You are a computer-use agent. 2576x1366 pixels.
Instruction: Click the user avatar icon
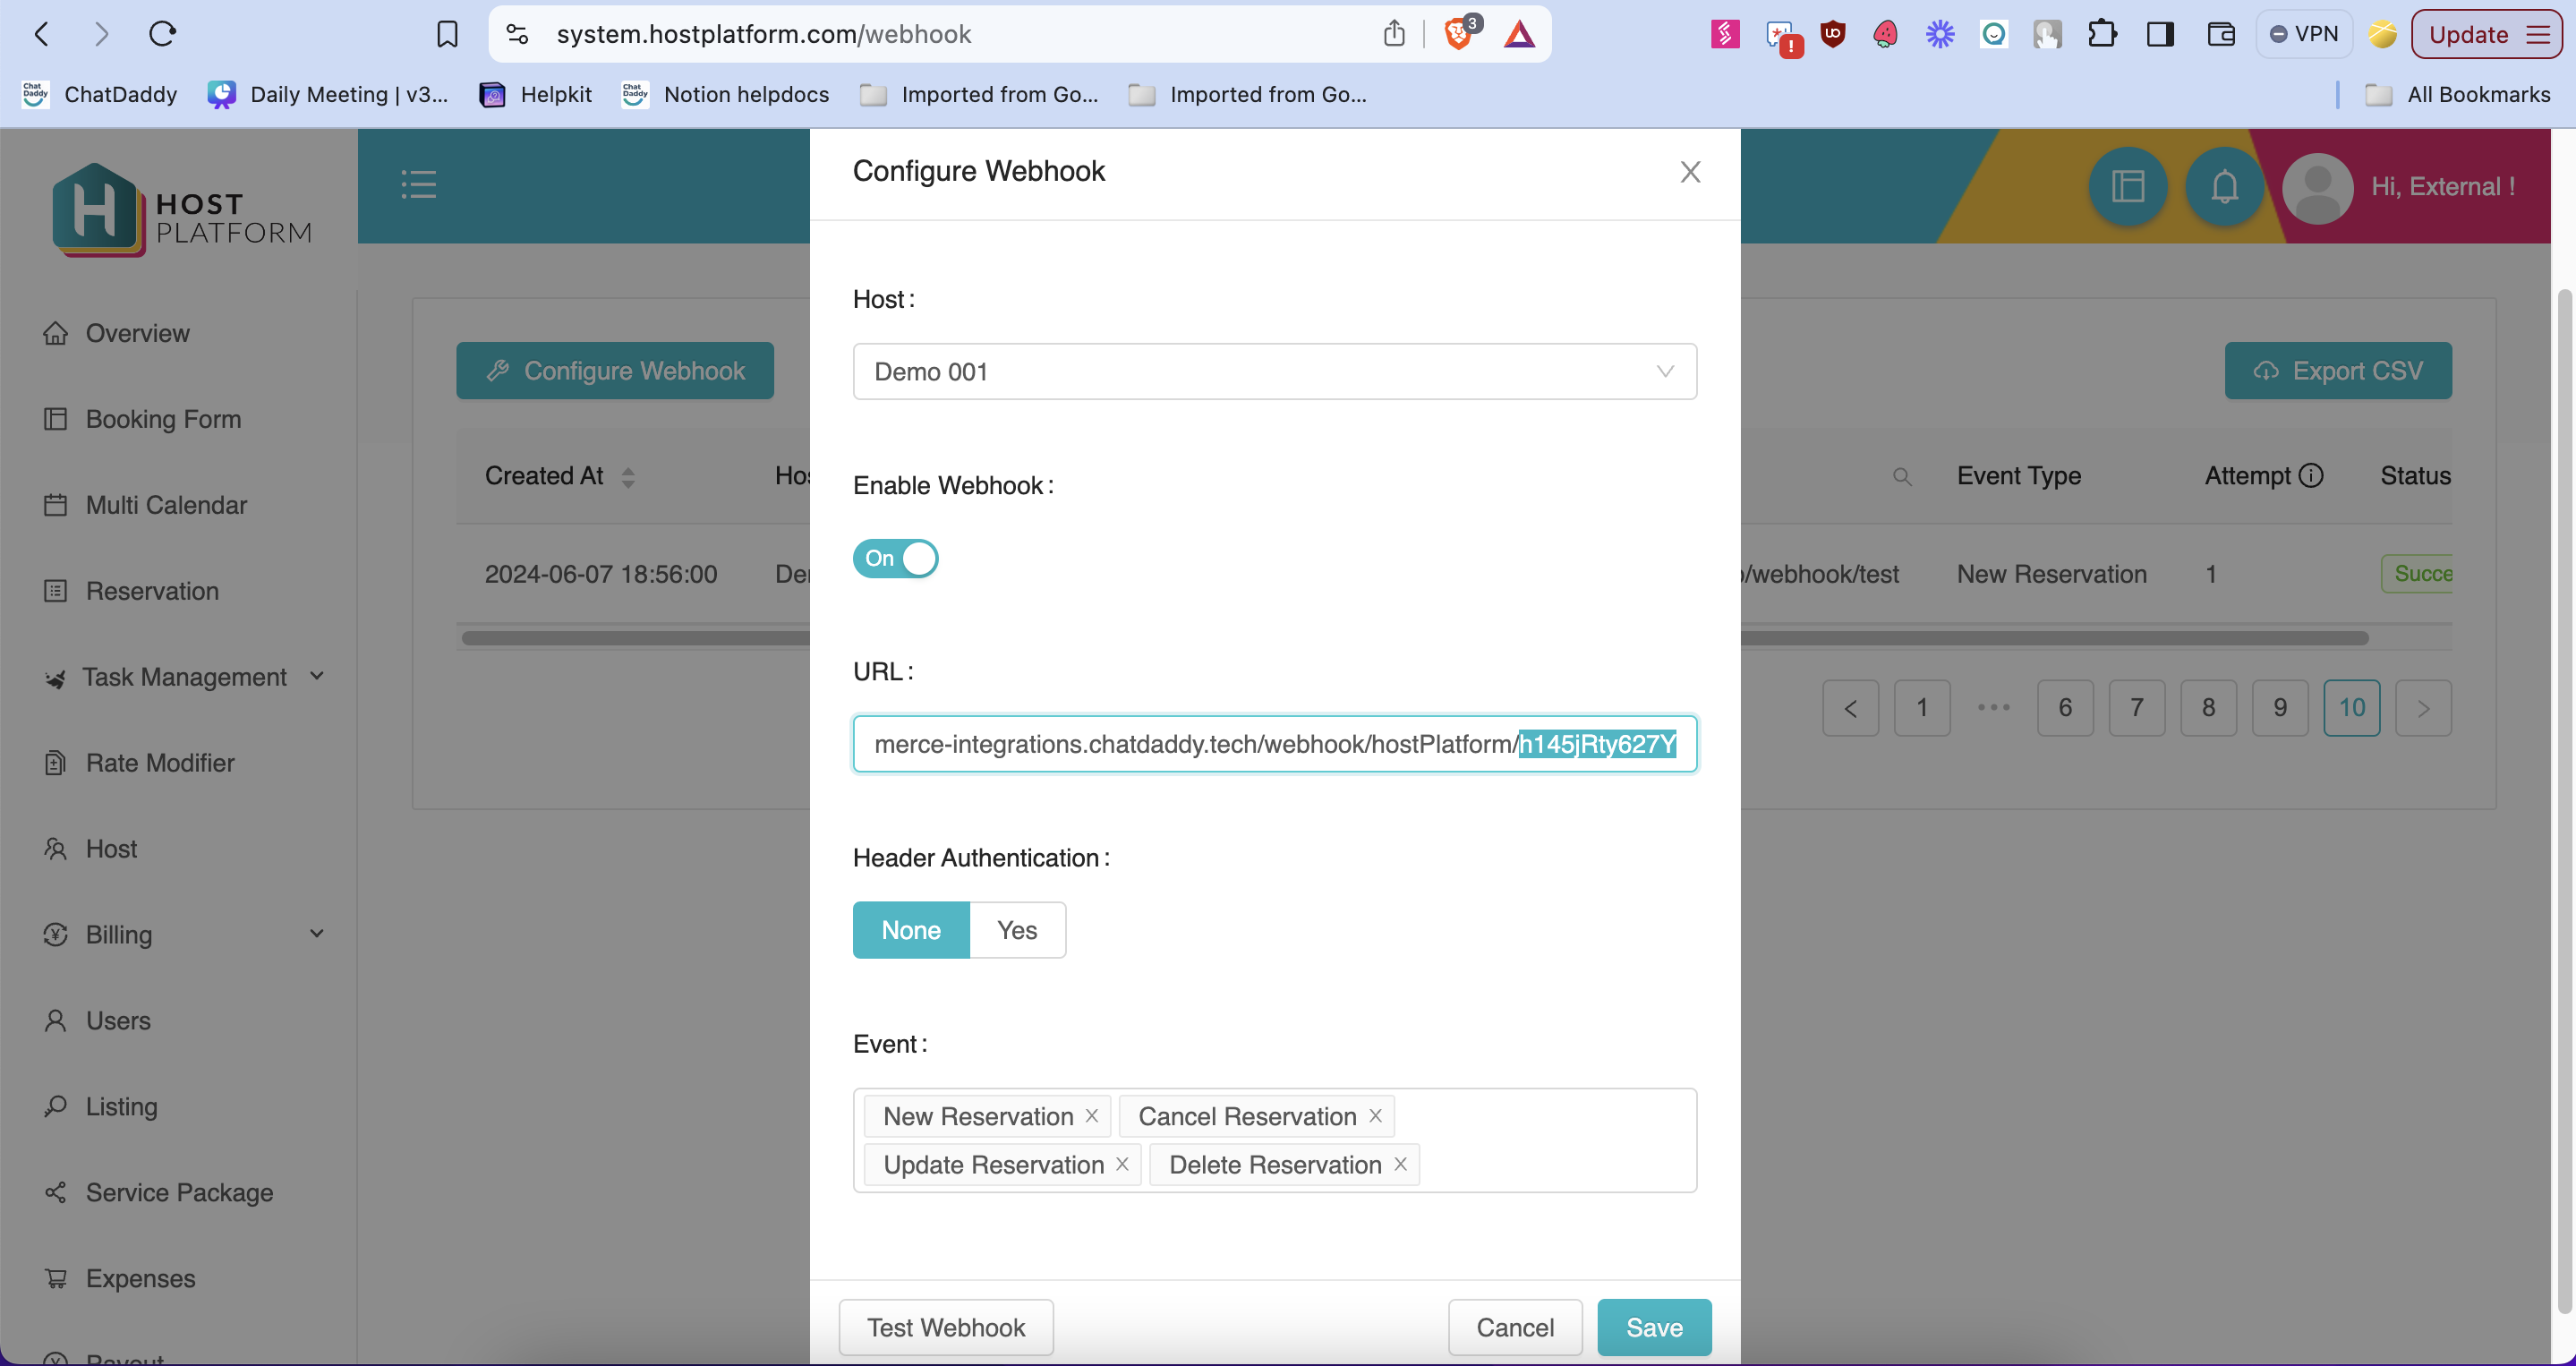click(x=2317, y=188)
